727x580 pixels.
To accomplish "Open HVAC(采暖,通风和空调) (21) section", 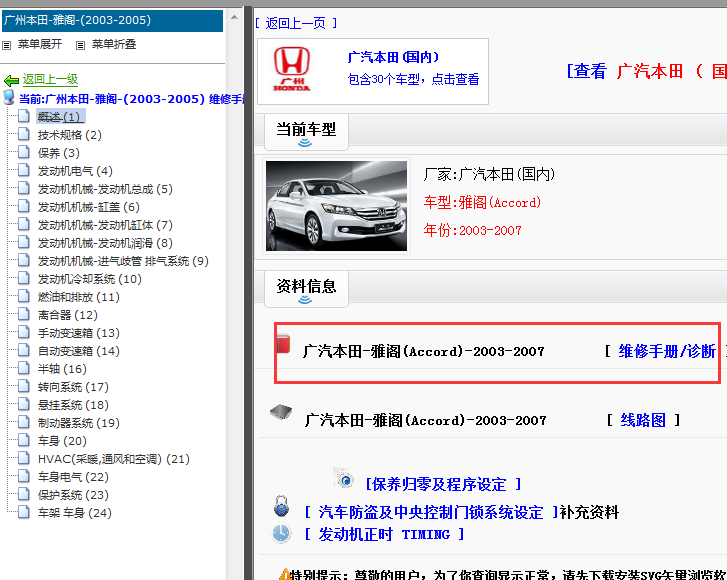I will tap(114, 459).
